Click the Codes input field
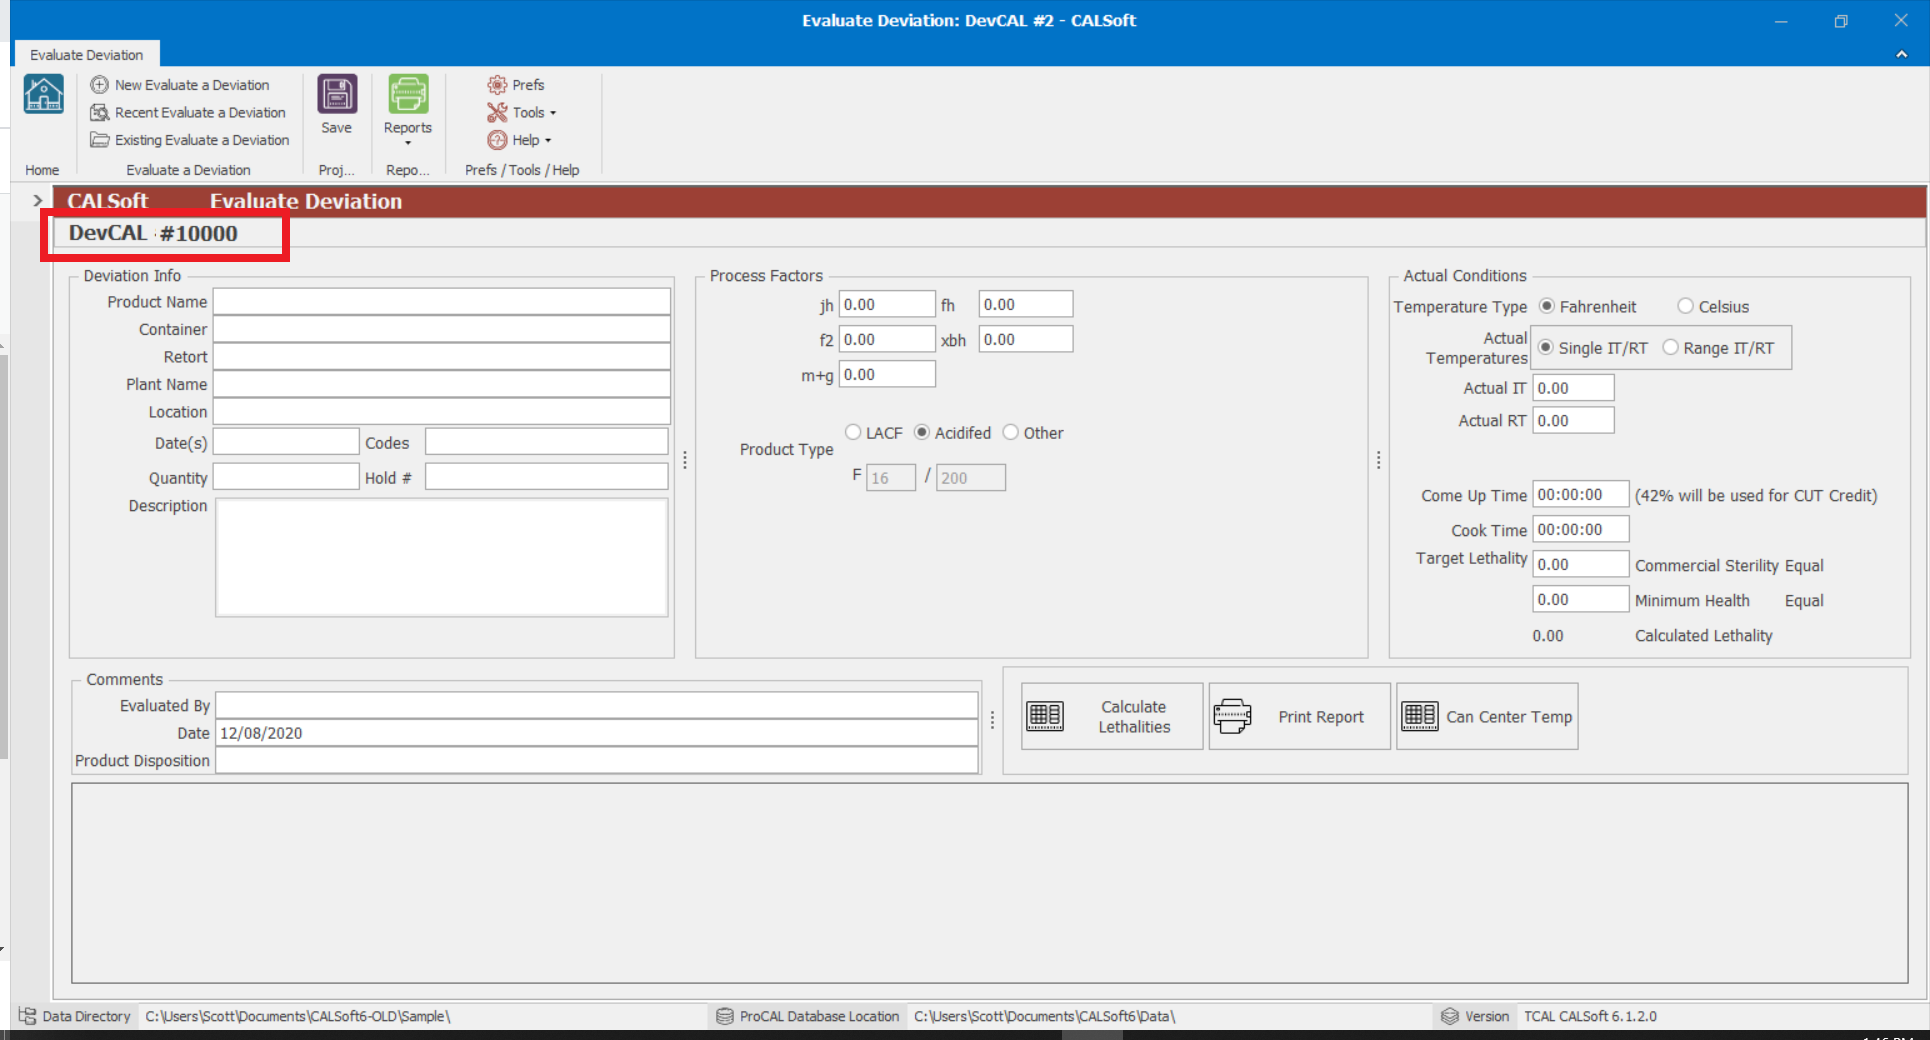The width and height of the screenshot is (1930, 1040). (x=546, y=442)
